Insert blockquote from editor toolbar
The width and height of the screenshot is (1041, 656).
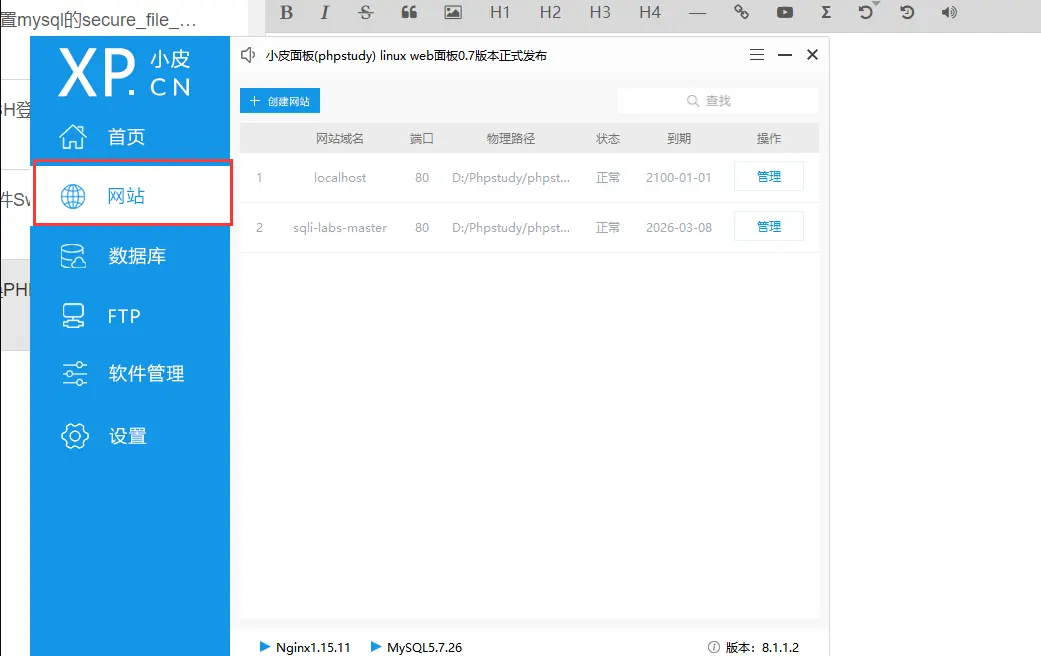point(409,12)
